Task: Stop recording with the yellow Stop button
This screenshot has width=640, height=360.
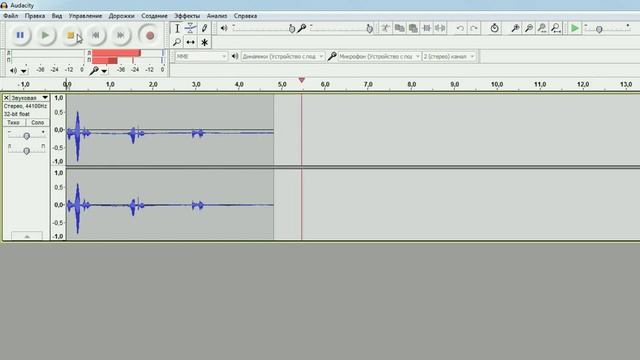Action: click(71, 36)
